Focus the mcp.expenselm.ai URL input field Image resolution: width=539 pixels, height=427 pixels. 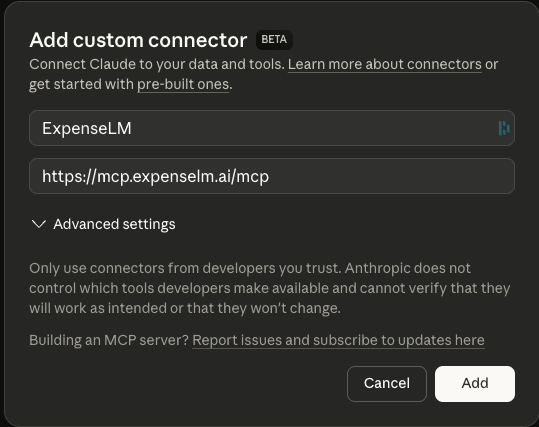272,176
